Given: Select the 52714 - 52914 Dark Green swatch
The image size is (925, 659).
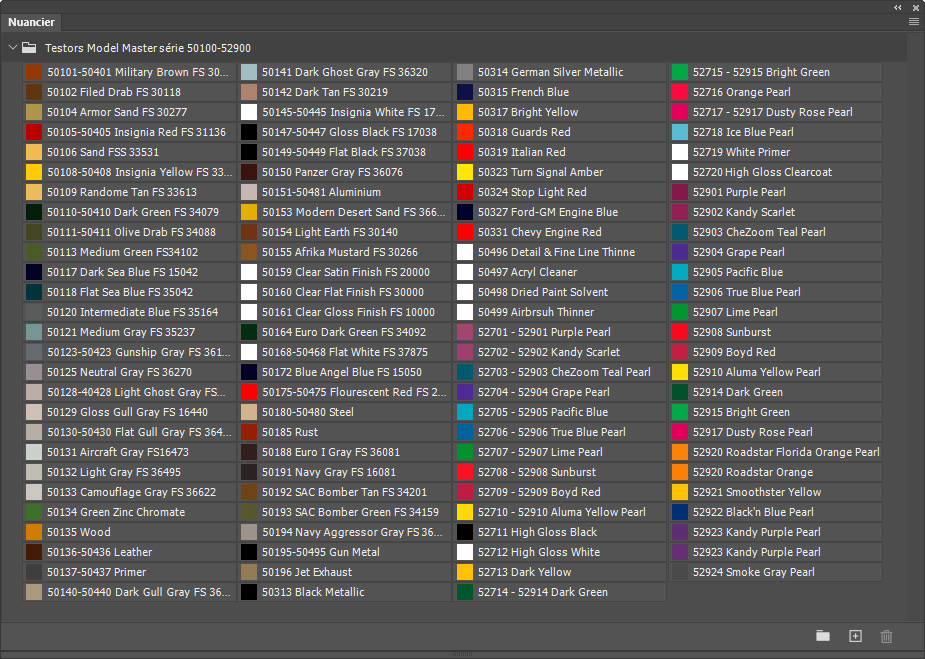Looking at the screenshot, I should coord(465,592).
